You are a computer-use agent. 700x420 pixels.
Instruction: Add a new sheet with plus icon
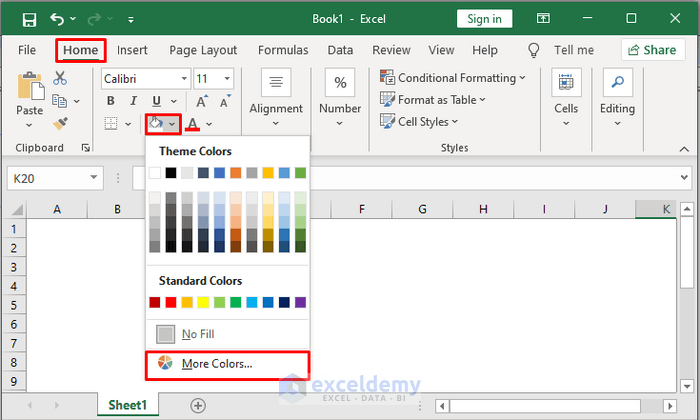click(198, 405)
